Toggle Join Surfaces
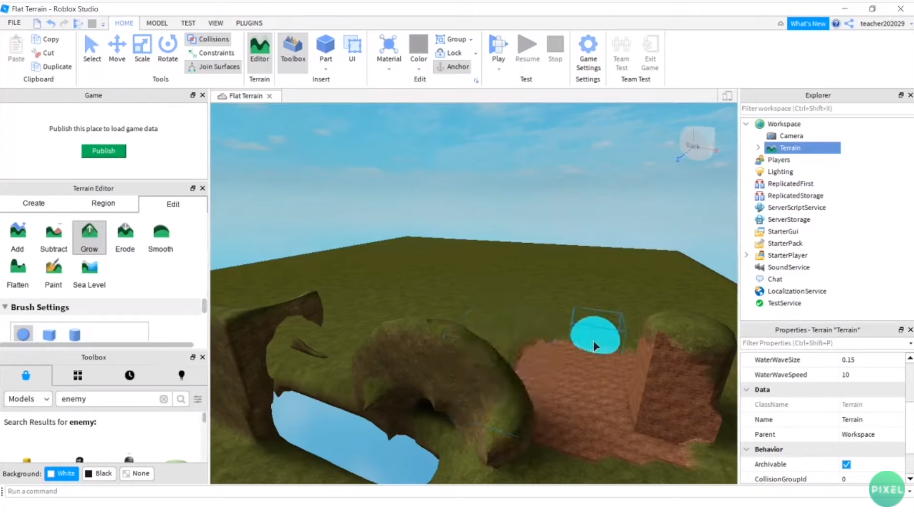This screenshot has height=513, width=914. pyautogui.click(x=213, y=66)
